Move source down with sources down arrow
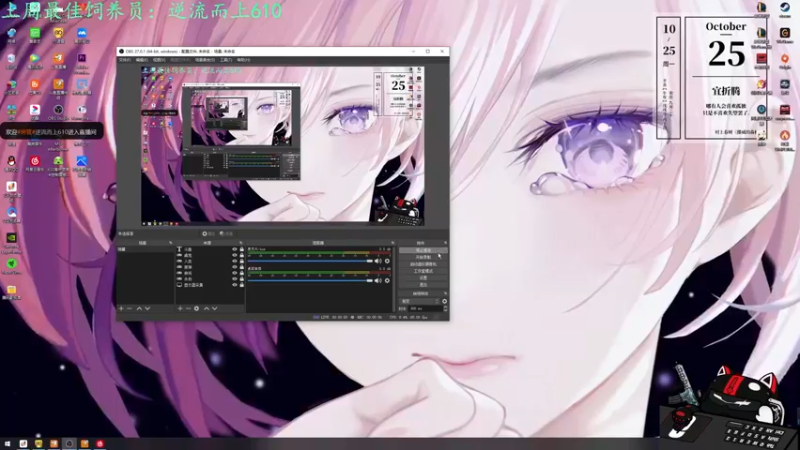 [215, 309]
